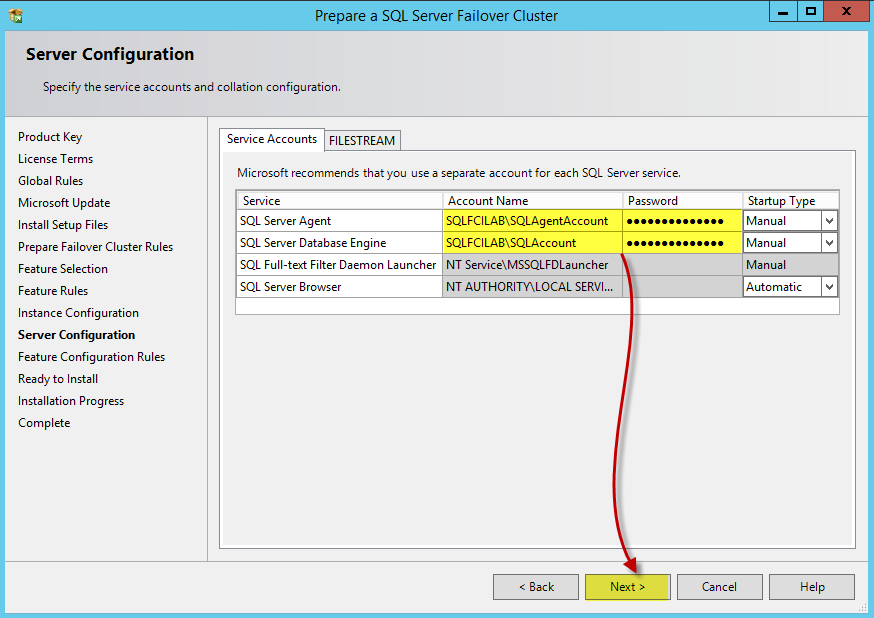Select the Complete step
Image resolution: width=874 pixels, height=618 pixels.
pos(44,423)
